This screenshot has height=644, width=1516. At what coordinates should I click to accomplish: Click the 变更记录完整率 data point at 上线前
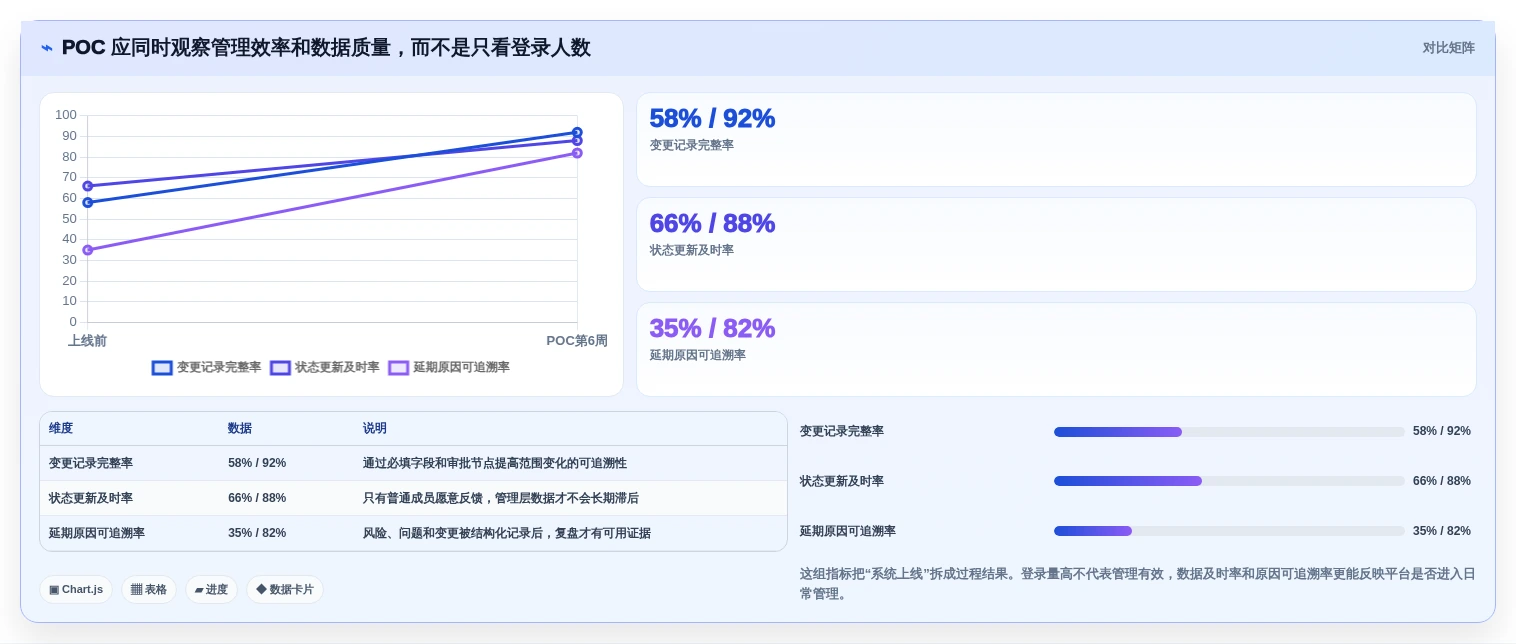point(88,202)
